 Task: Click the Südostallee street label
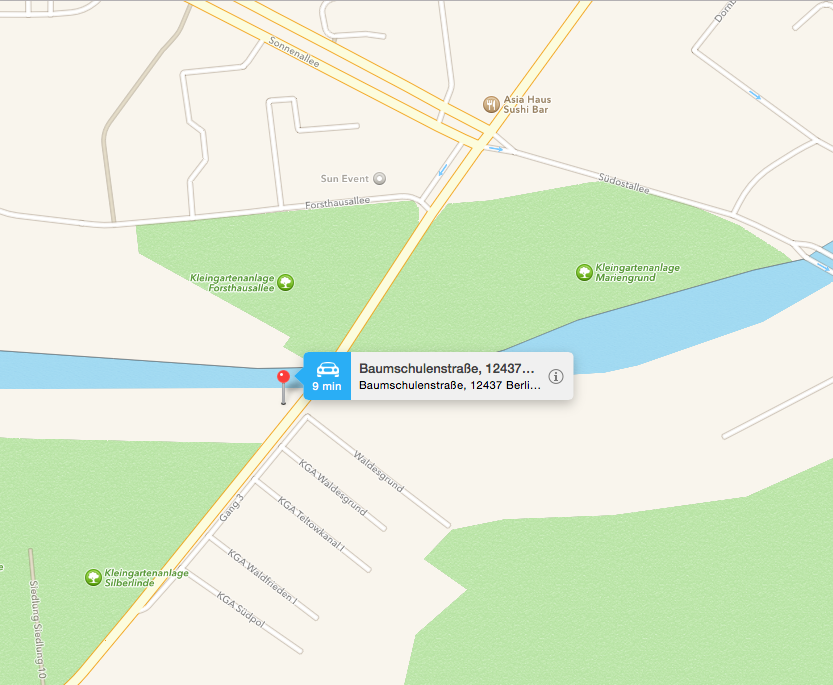coord(624,183)
